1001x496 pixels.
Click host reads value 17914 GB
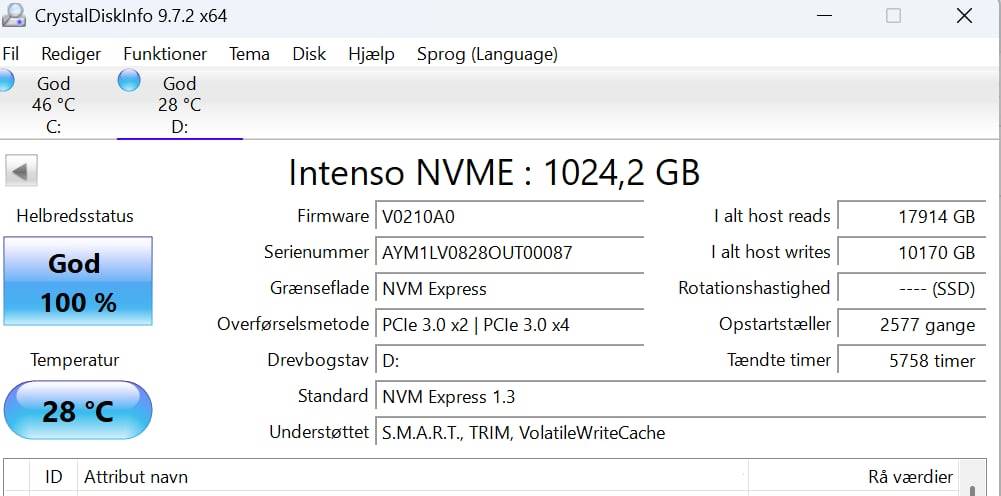point(912,217)
